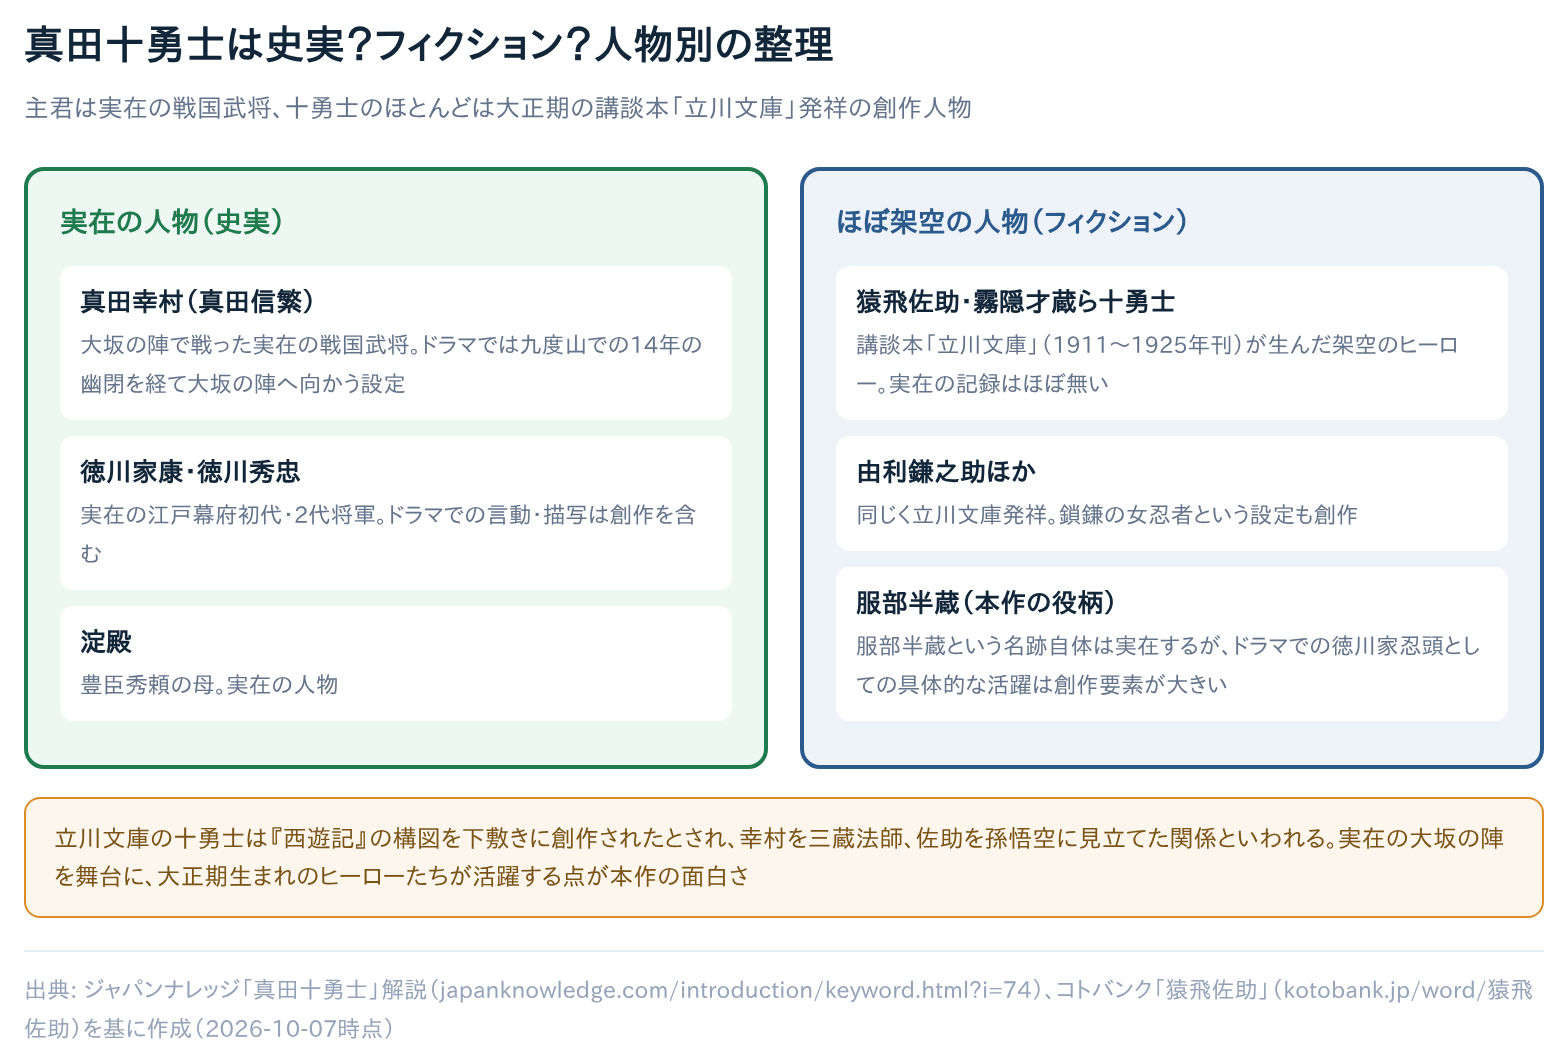The image size is (1568, 1063).
Task: Click the description starting '服部半蔵という名跡自体は実在するが'
Action: (x=1168, y=665)
